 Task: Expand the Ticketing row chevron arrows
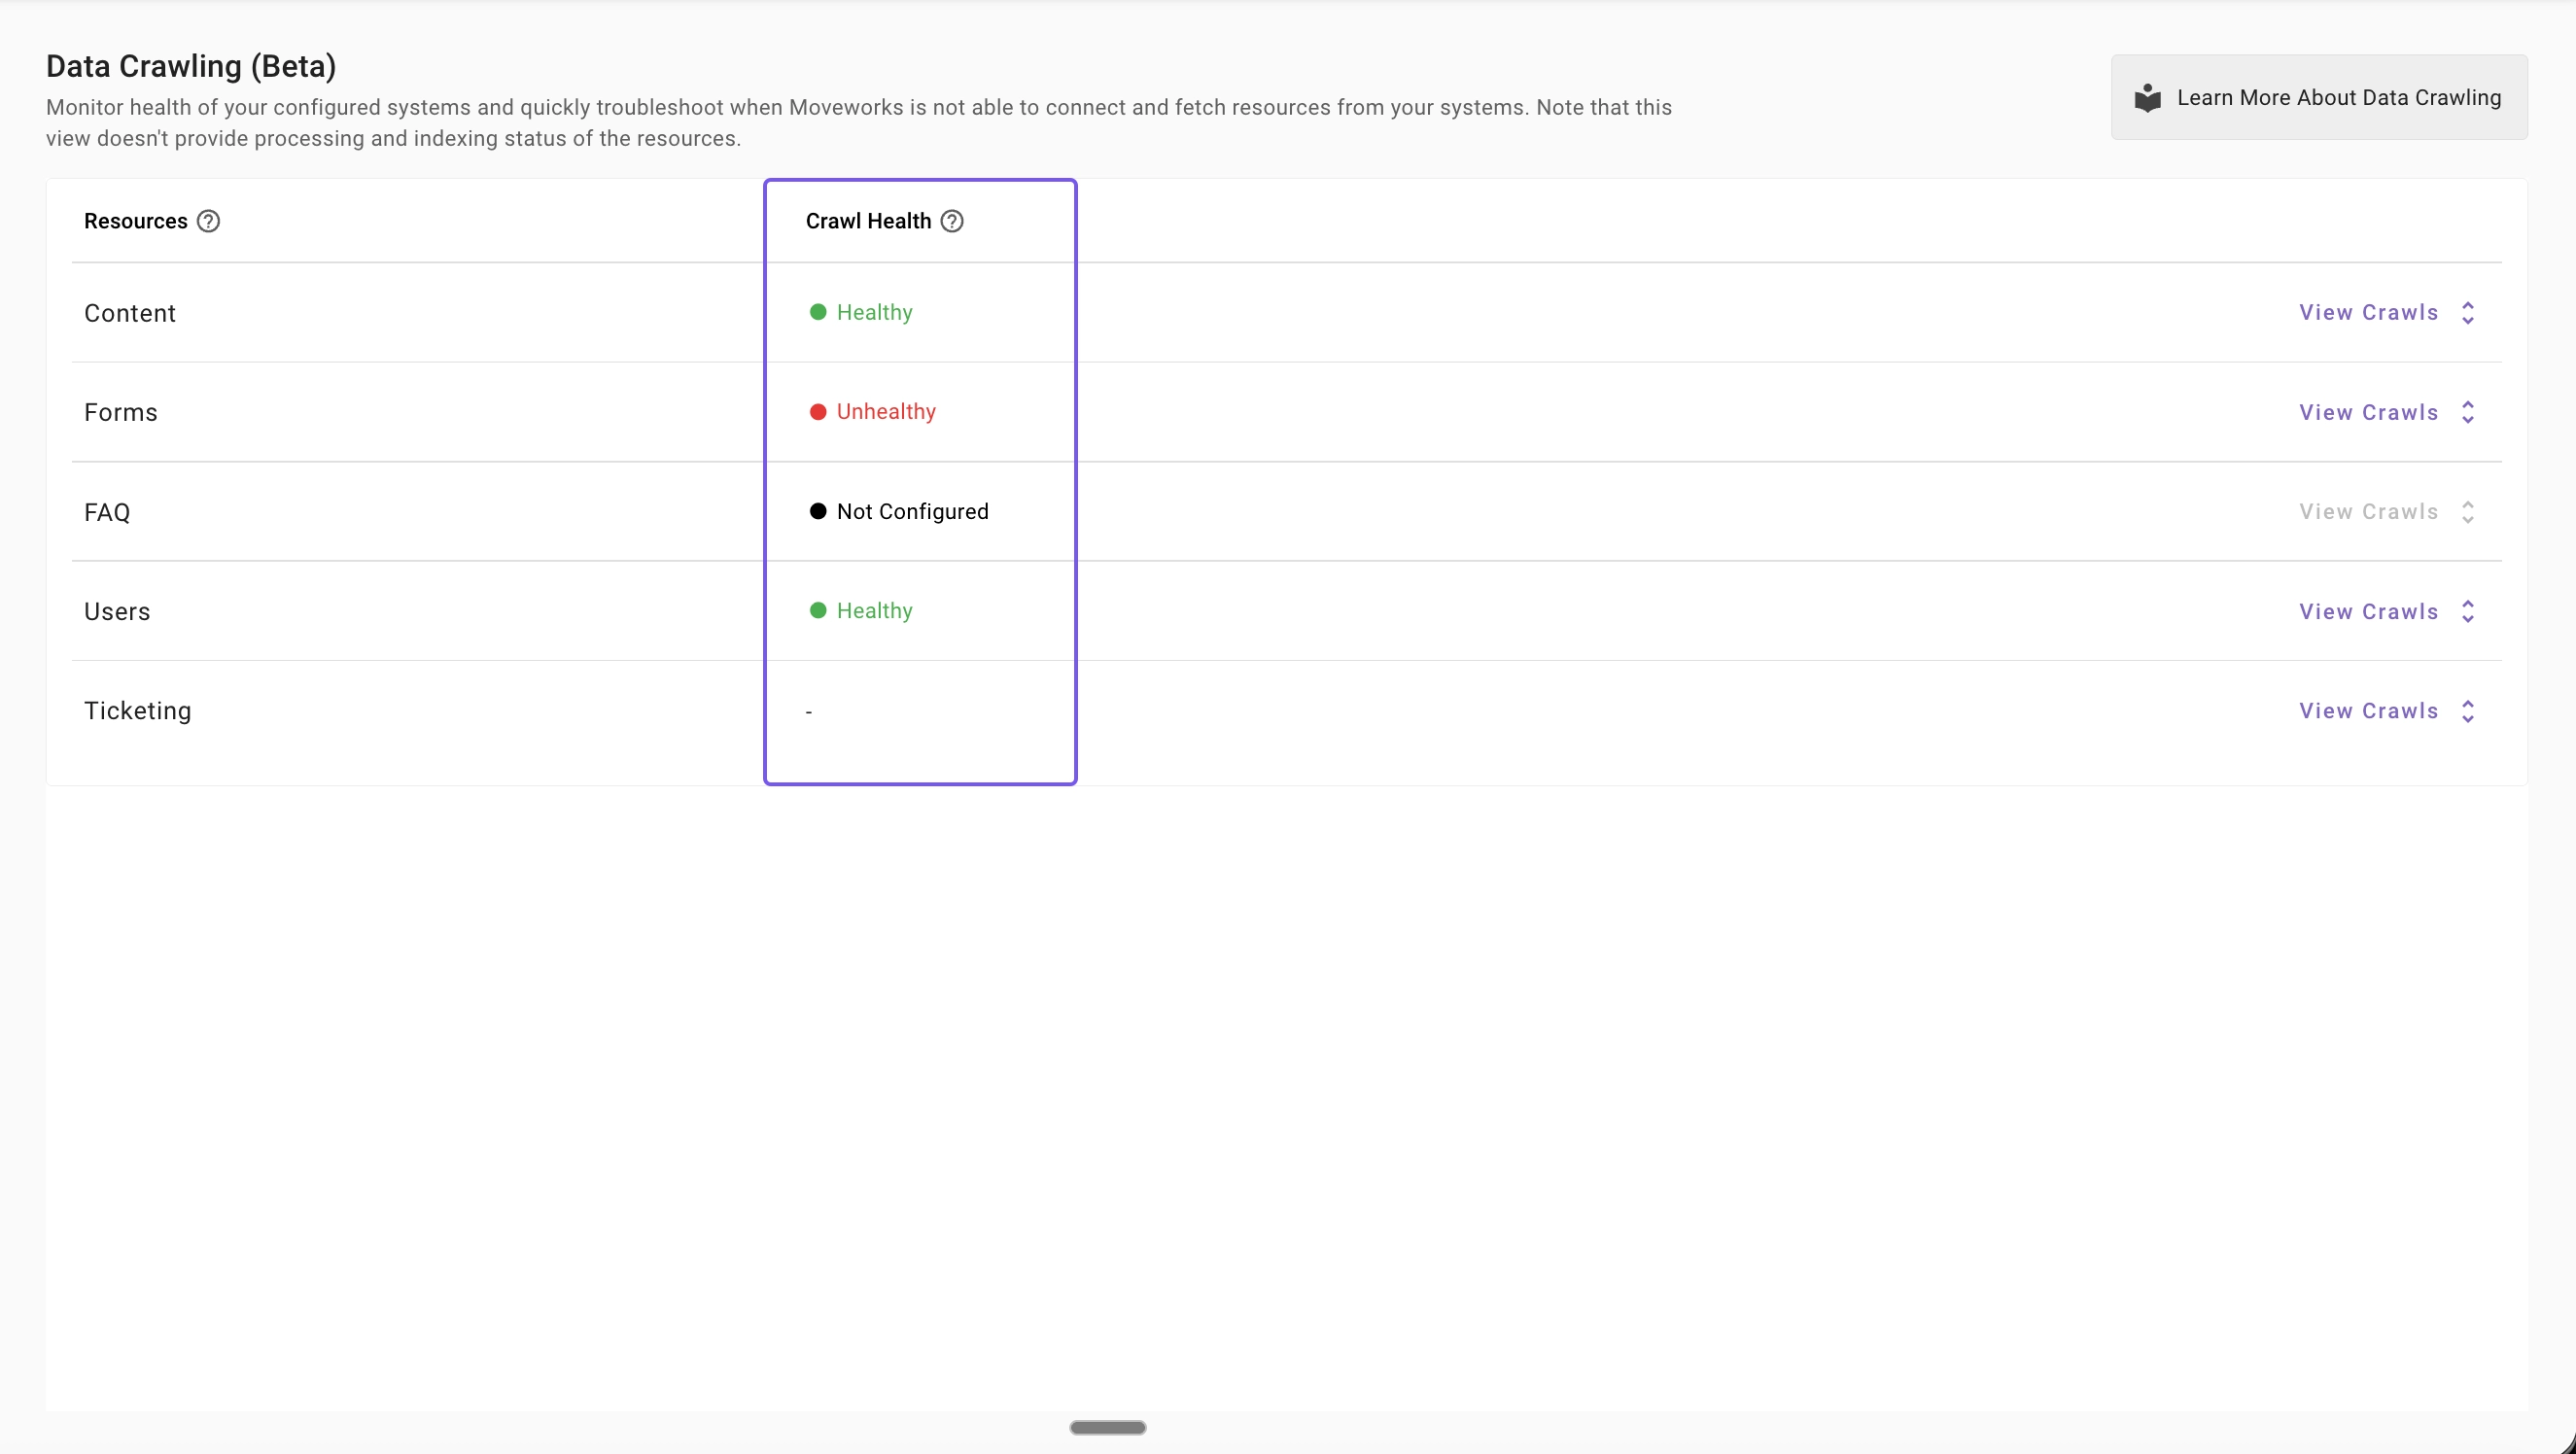(2468, 711)
